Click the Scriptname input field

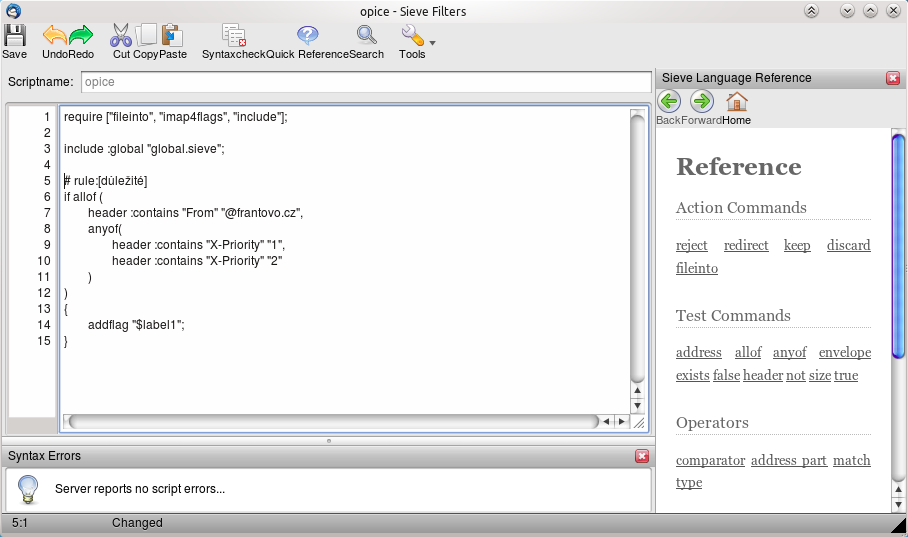[365, 82]
